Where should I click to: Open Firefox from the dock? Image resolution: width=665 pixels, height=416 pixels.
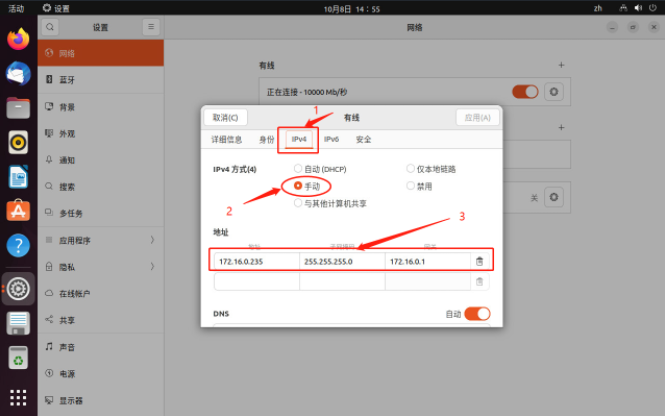[18, 39]
